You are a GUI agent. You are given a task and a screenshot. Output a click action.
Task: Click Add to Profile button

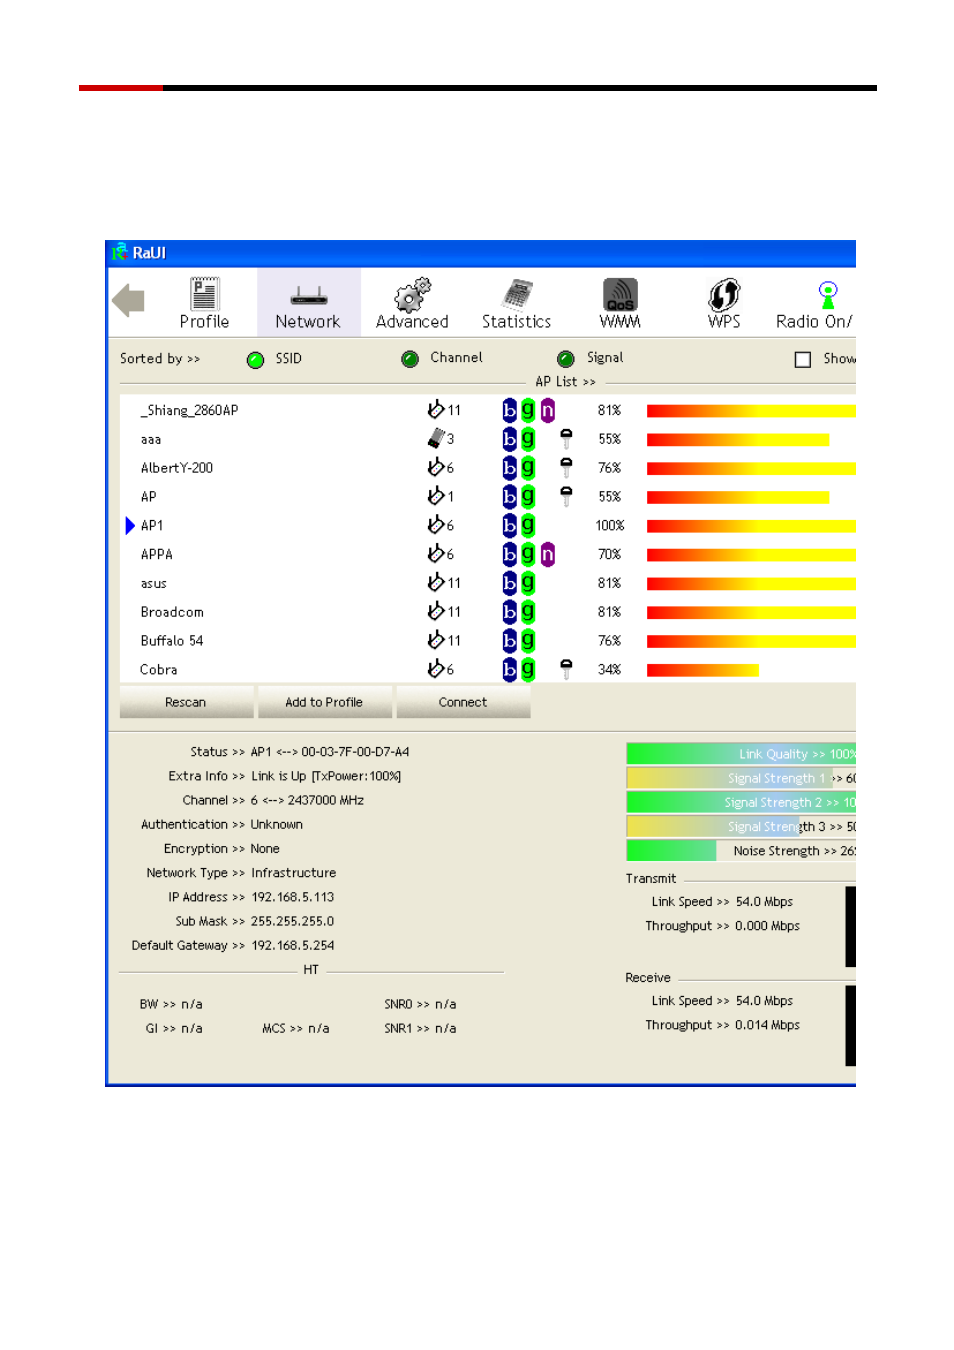click(324, 702)
